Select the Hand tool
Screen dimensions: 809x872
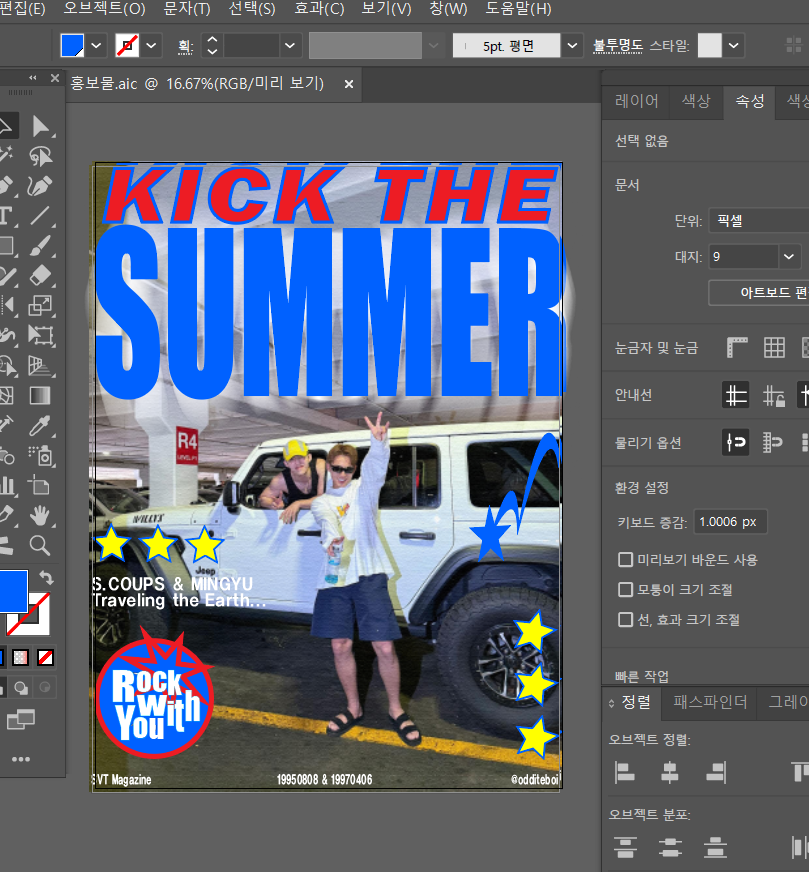coord(41,516)
